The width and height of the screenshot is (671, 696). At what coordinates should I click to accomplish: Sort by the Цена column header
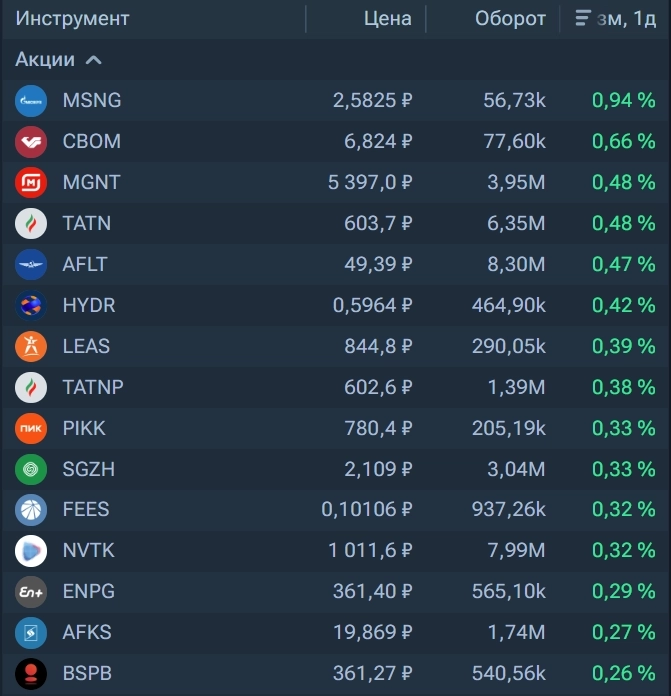pos(387,19)
